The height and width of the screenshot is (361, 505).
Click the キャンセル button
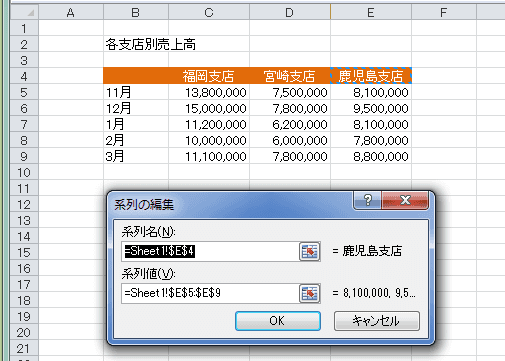pos(377,321)
